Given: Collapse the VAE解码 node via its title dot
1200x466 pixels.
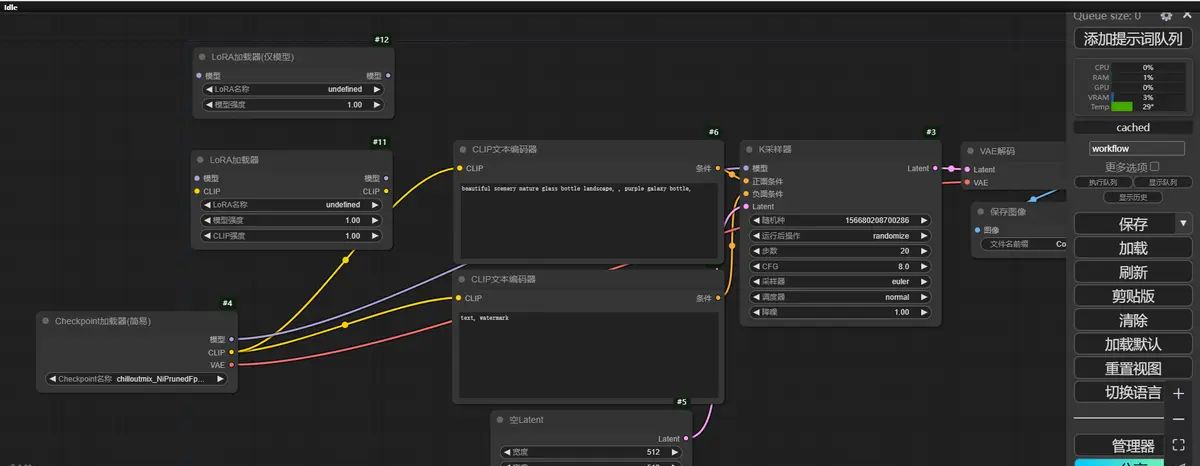Looking at the screenshot, I should point(971,151).
